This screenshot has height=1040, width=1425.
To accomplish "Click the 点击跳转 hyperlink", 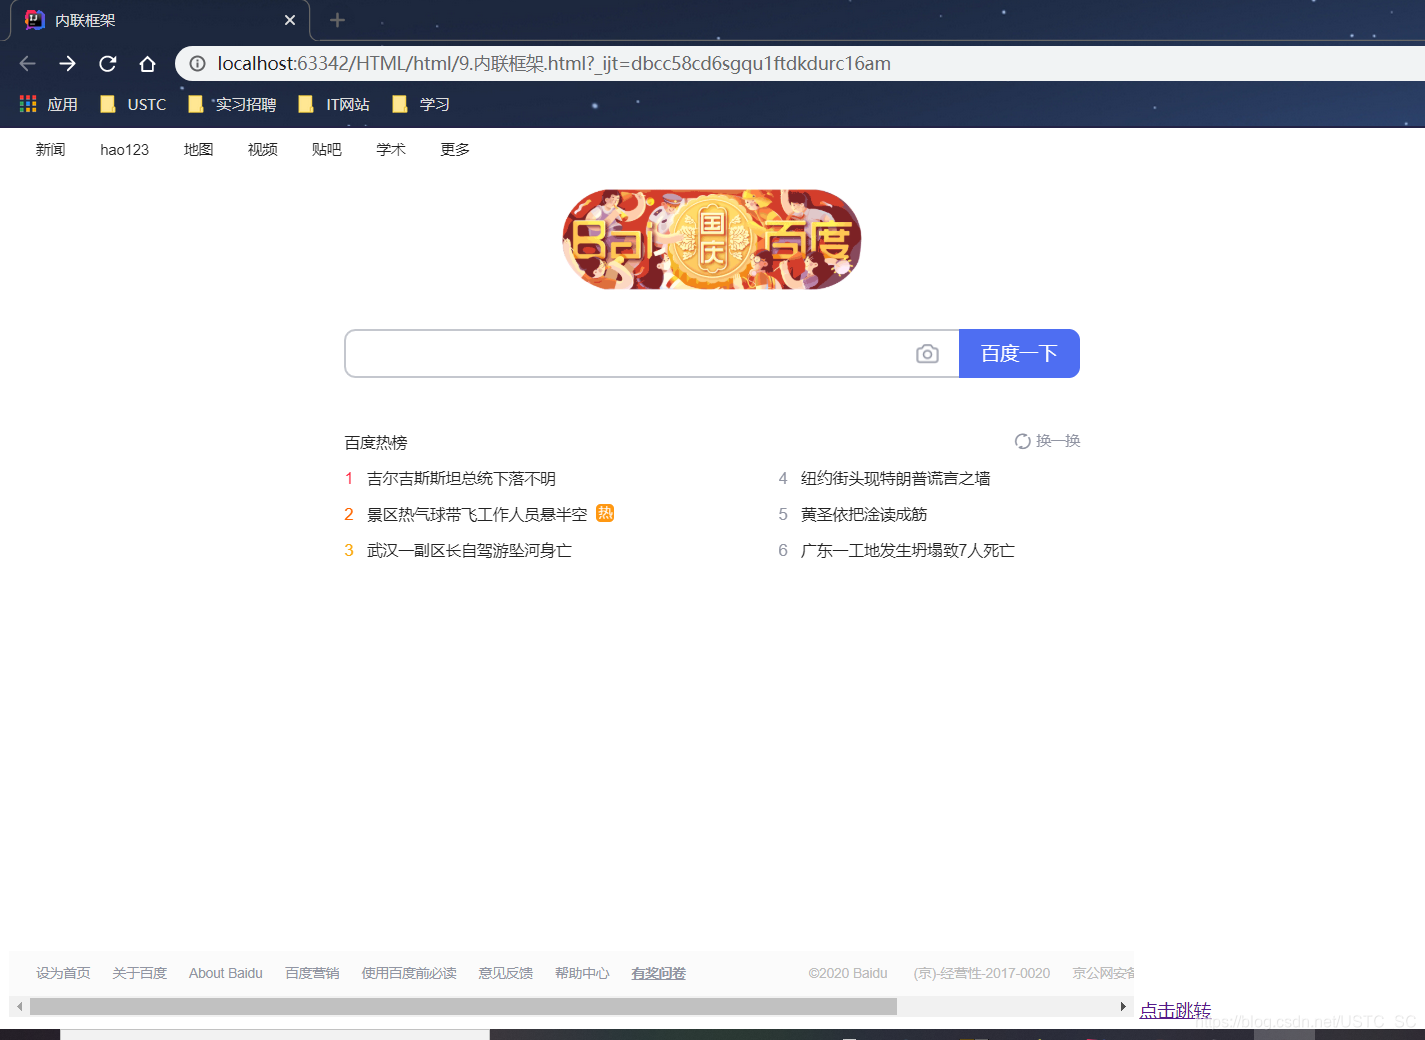I will click(x=1175, y=1010).
